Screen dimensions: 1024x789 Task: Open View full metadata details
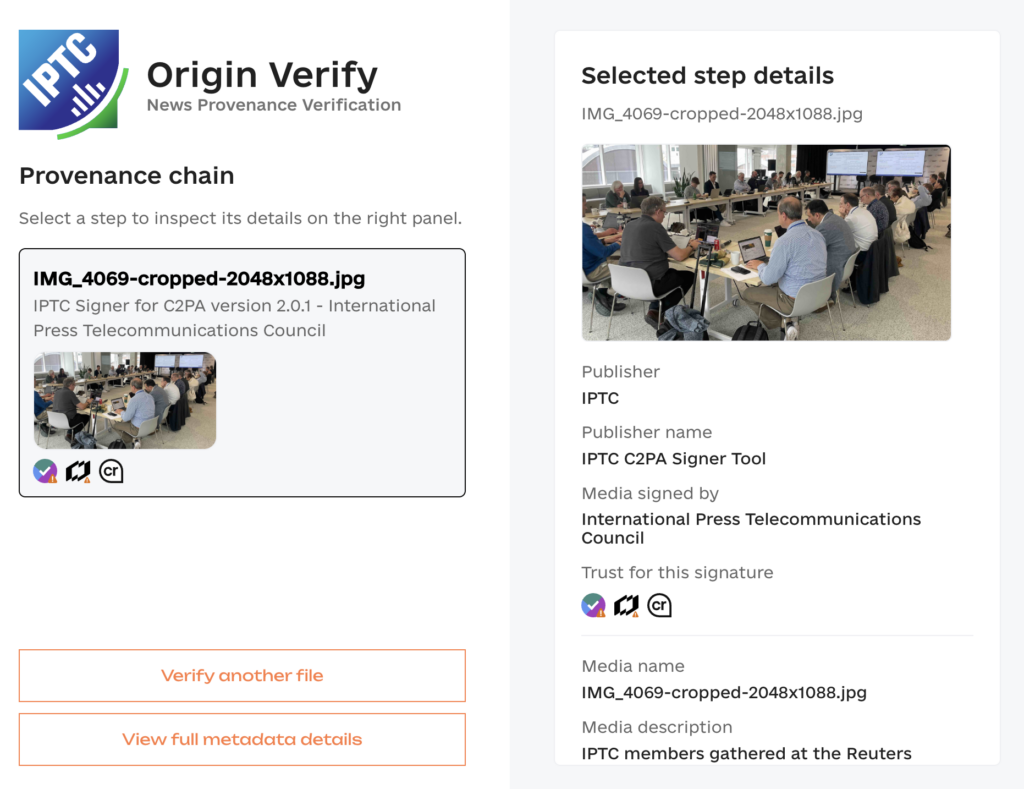point(241,739)
